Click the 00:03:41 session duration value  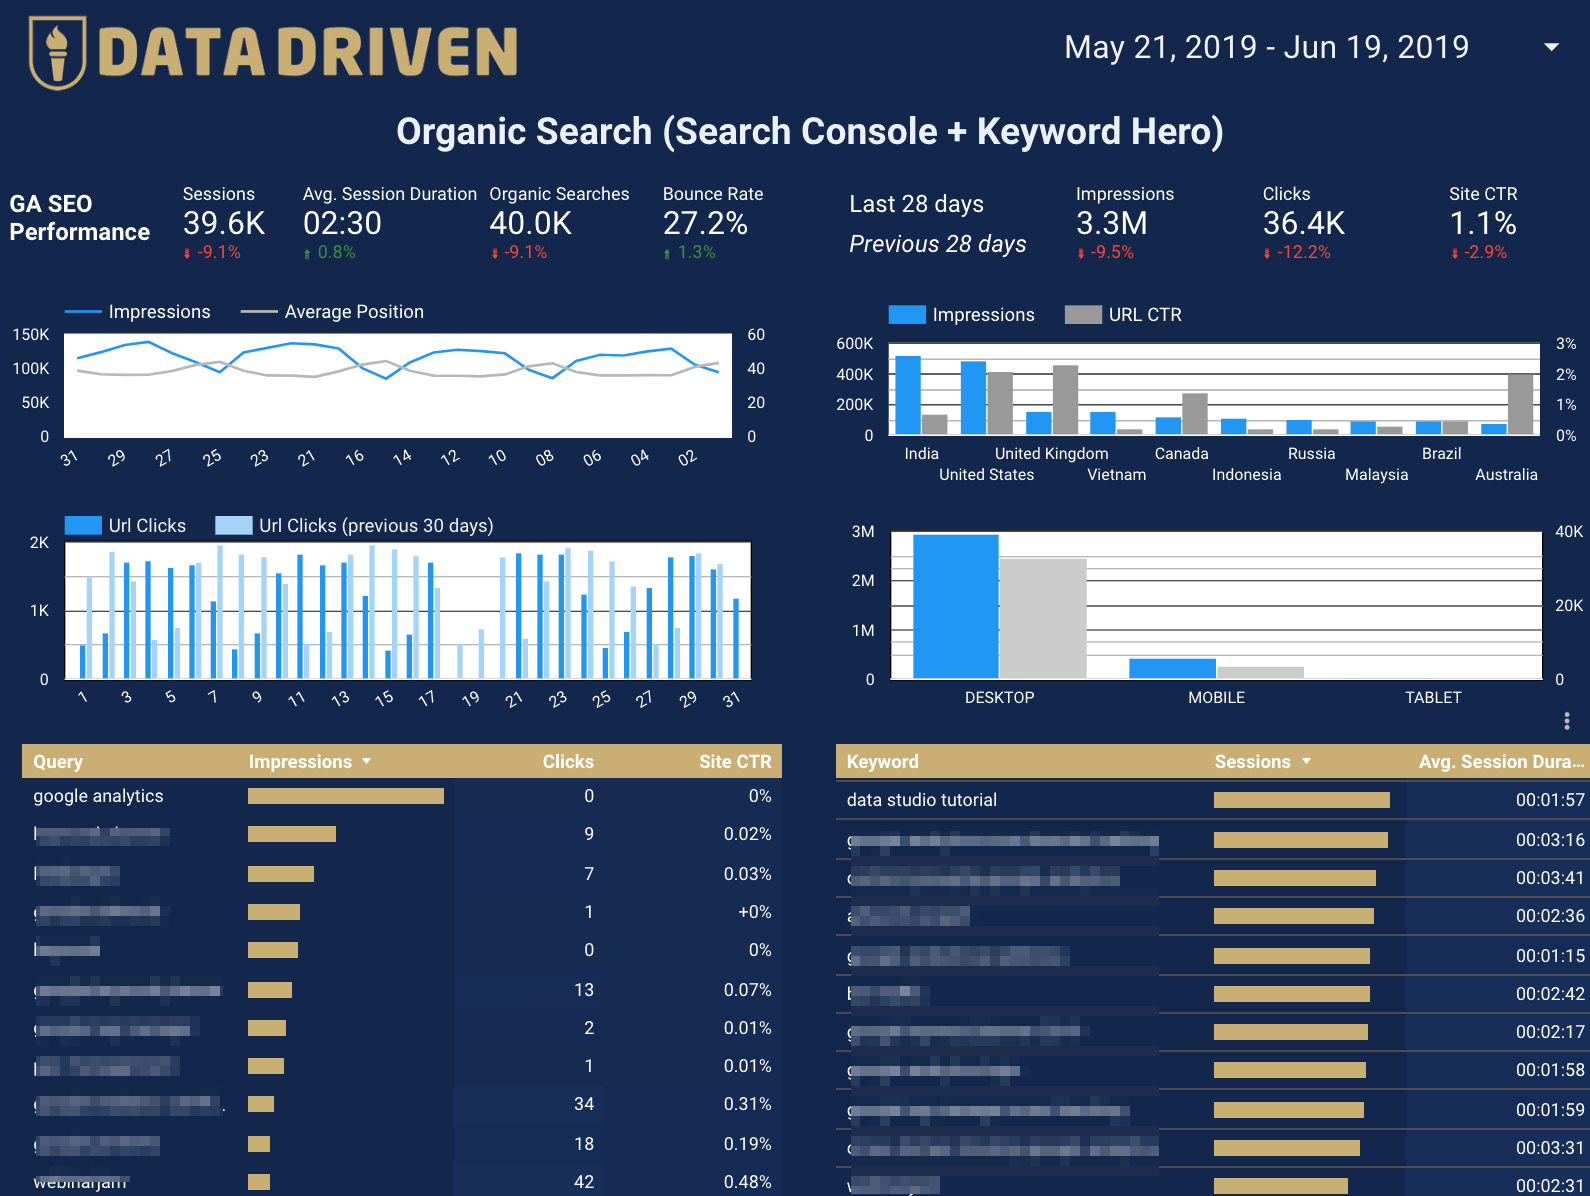(1550, 878)
